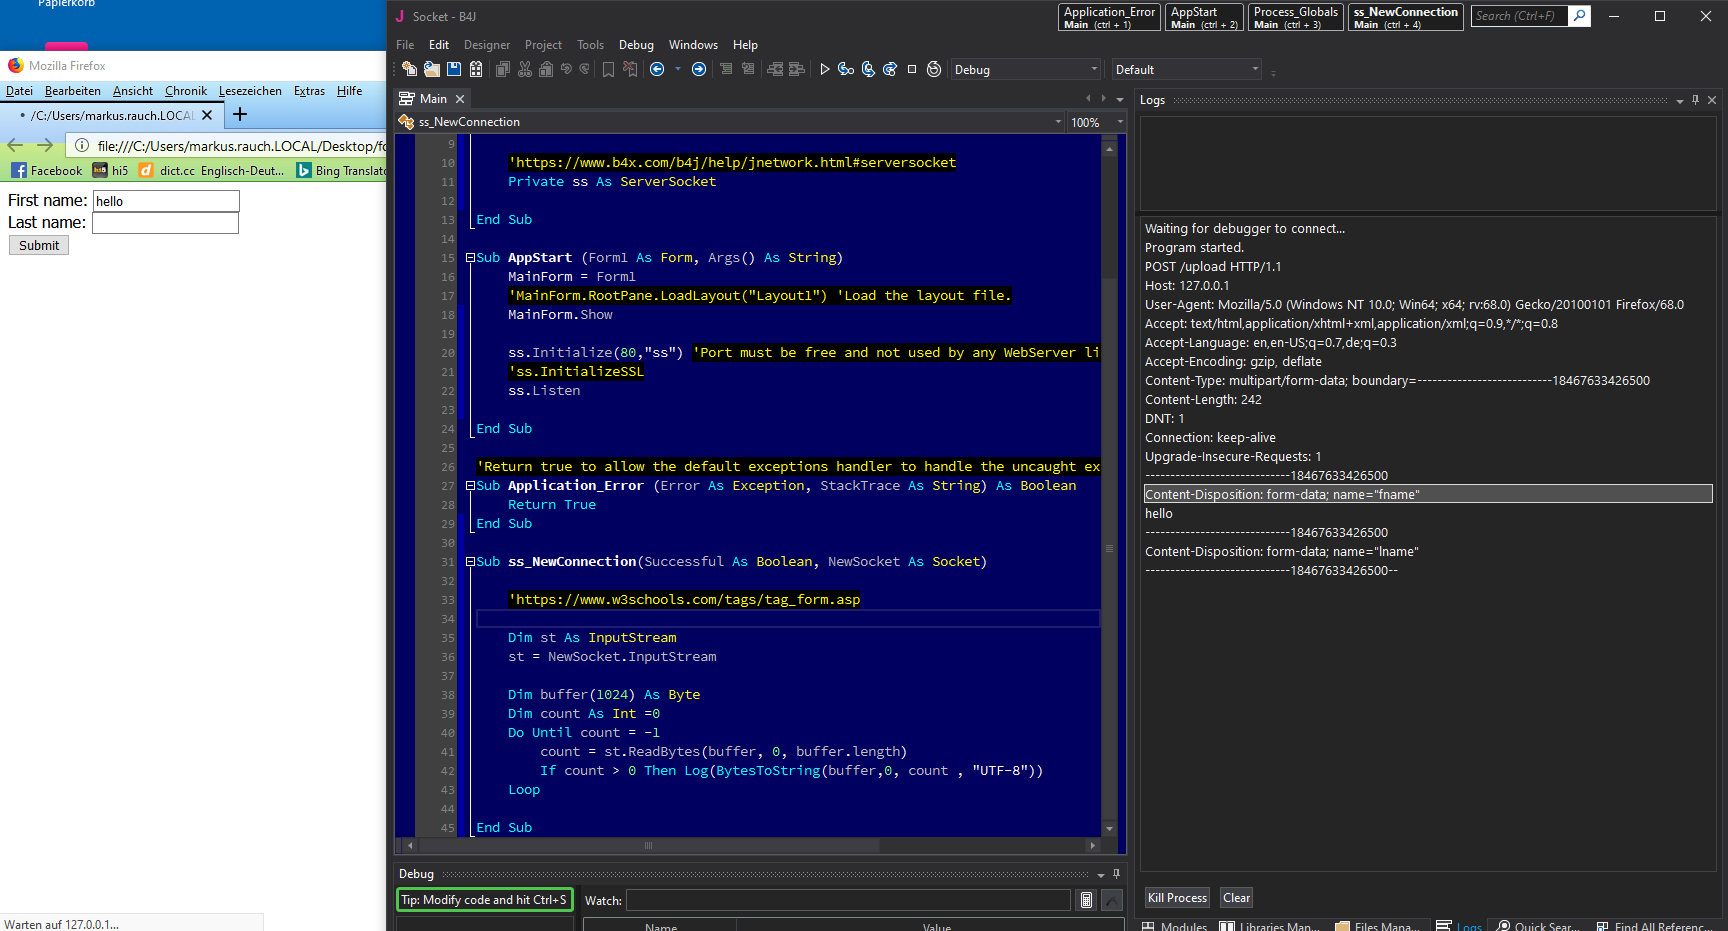Screen dimensions: 1728x931
Task: Click the Stop debugging square icon
Action: 911,69
